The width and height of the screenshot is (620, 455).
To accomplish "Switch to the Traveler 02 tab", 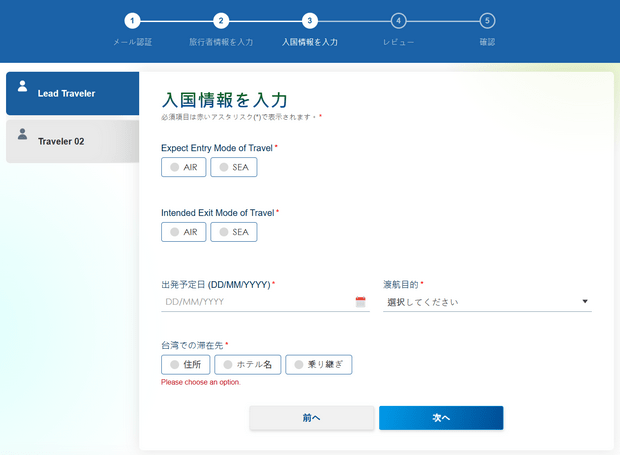I will [x=70, y=141].
